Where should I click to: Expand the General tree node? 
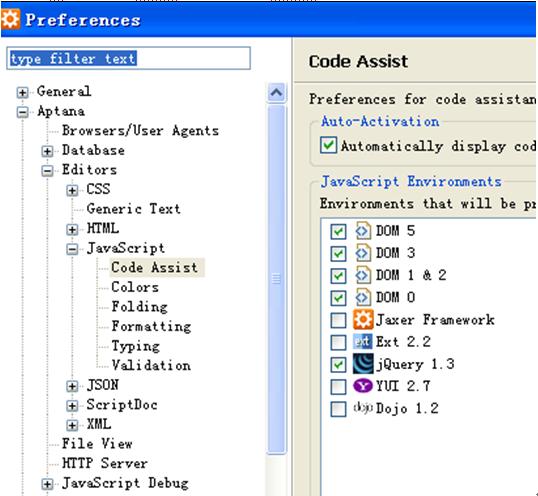click(22, 92)
